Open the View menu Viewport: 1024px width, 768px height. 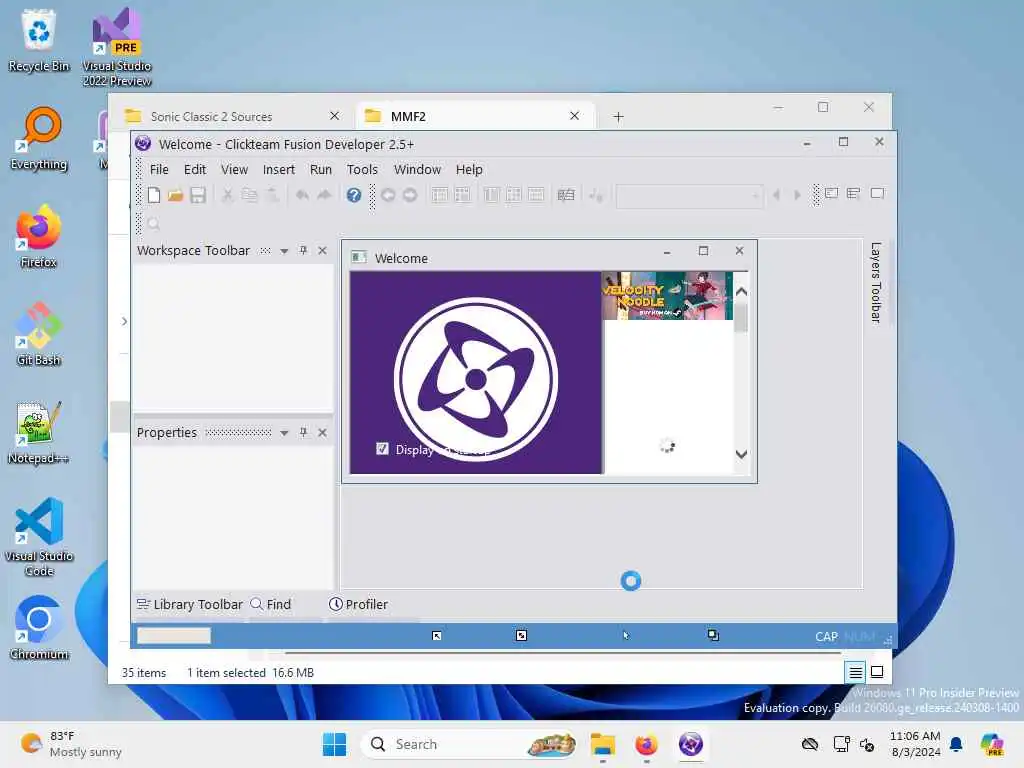click(234, 169)
